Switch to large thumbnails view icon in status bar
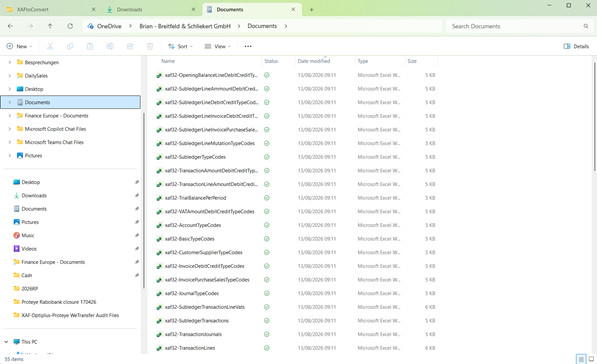597x364 pixels. pyautogui.click(x=591, y=359)
